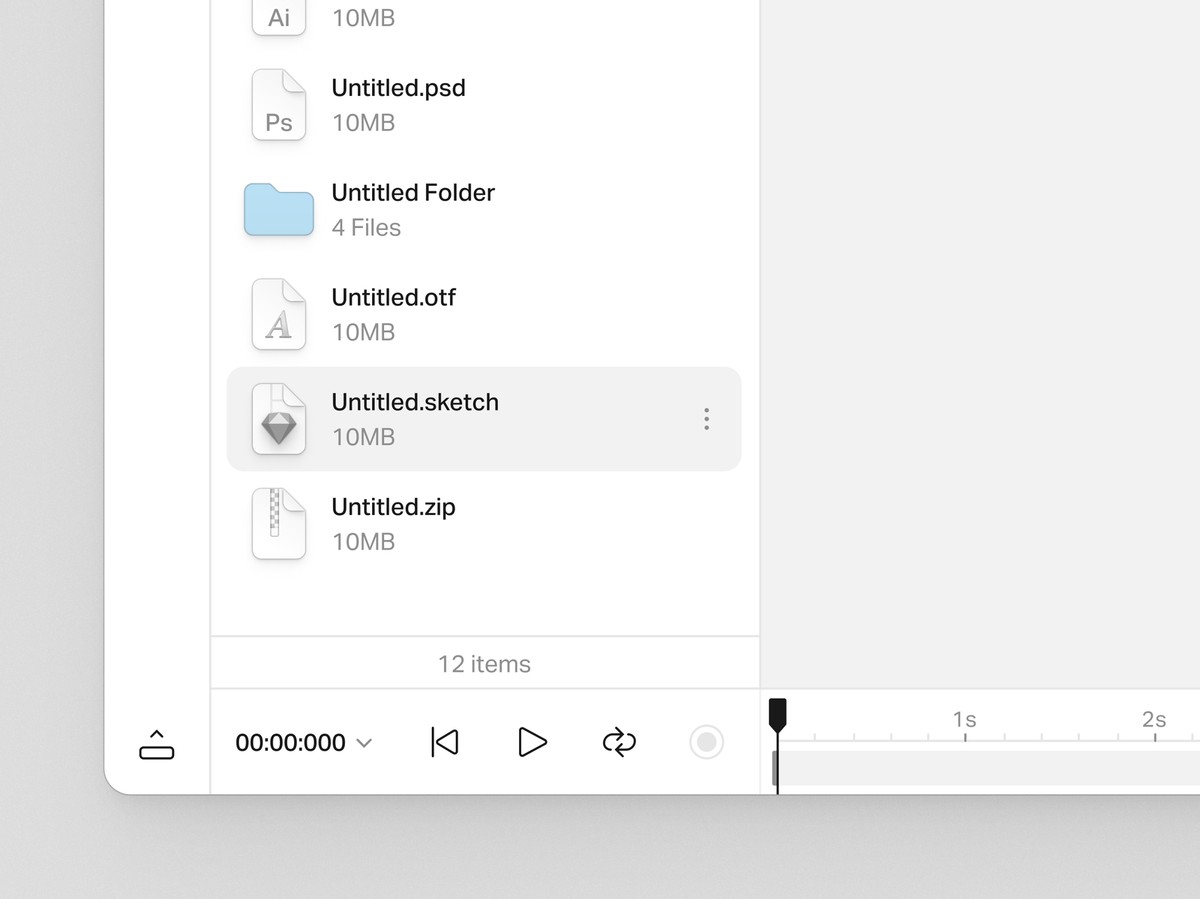
Task: Open the three-dot menu for Untitled.sketch
Action: tap(706, 419)
